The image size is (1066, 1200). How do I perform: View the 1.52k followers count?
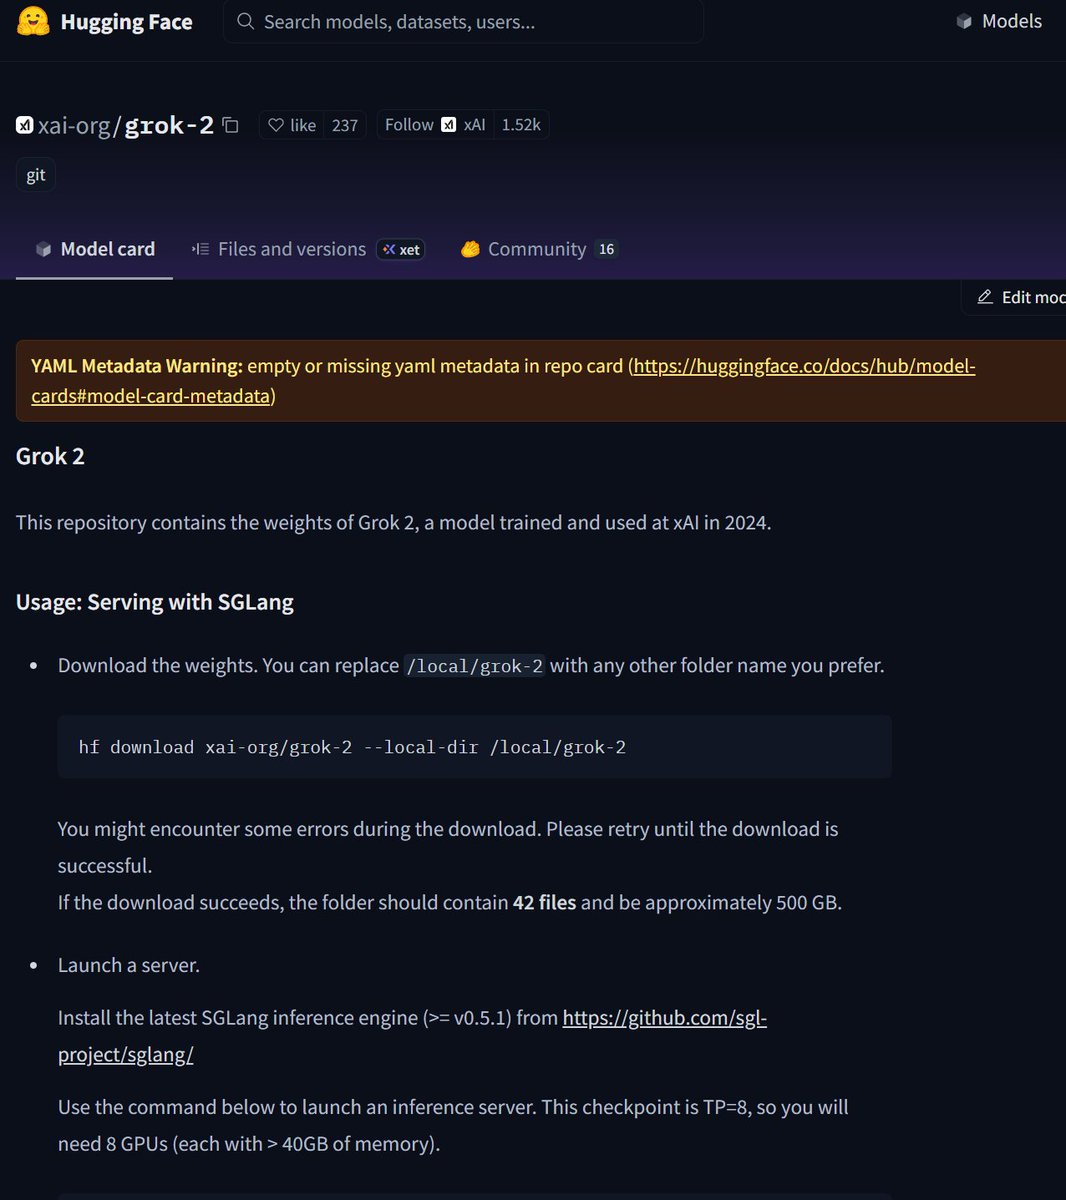521,125
